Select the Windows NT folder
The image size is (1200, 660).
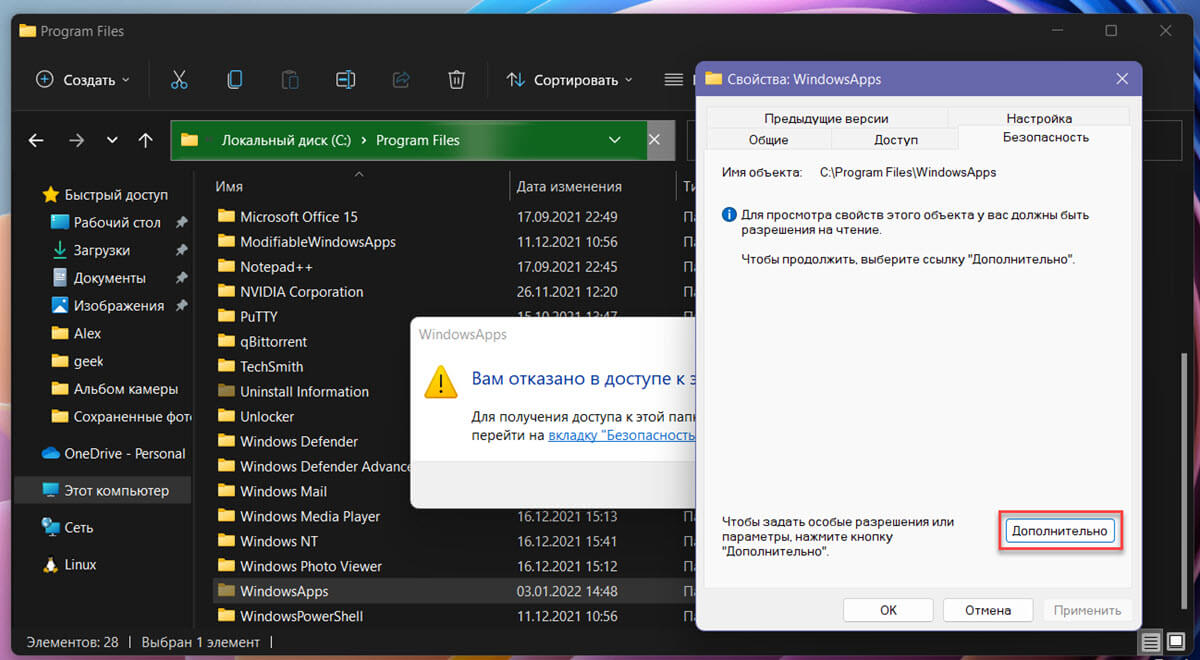tap(267, 541)
